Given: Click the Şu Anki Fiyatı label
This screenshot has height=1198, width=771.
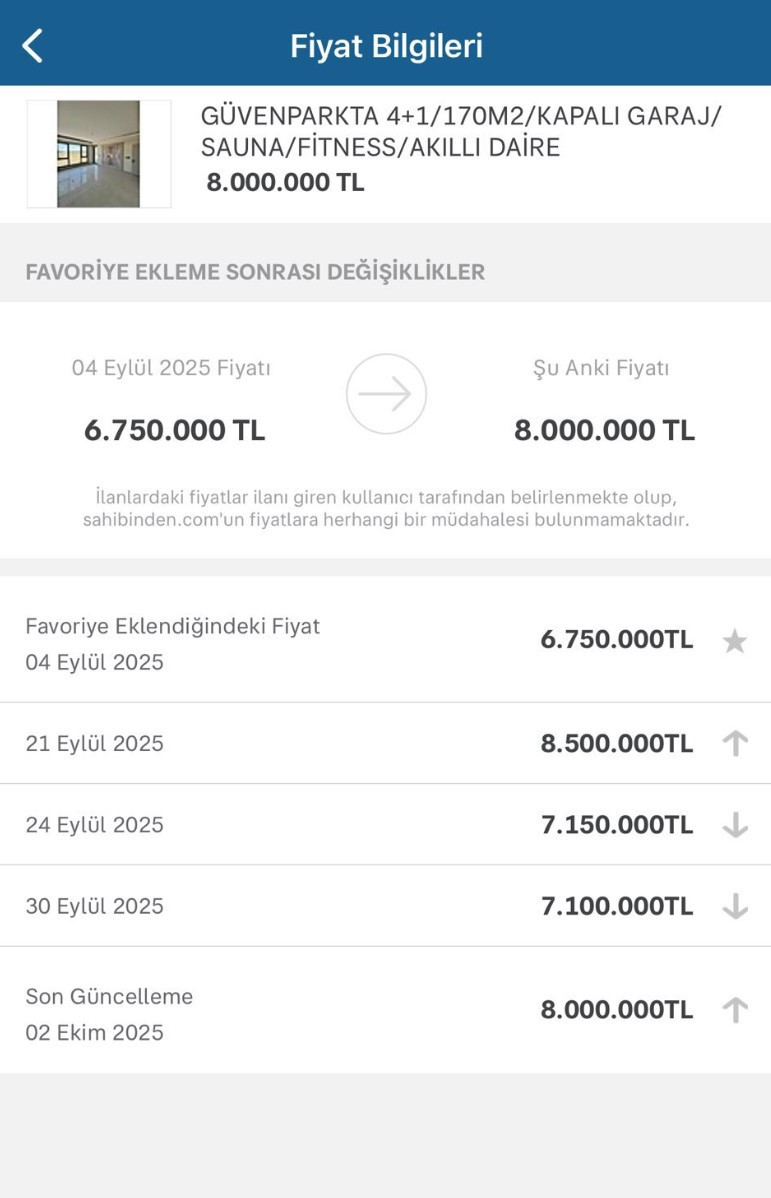Looking at the screenshot, I should (x=601, y=368).
